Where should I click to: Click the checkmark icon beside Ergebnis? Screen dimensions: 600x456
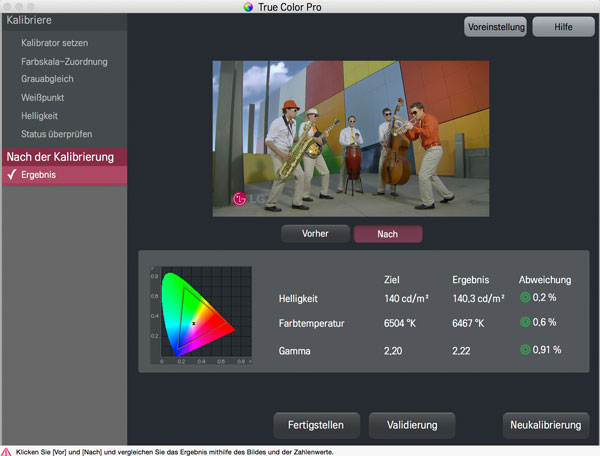11,175
